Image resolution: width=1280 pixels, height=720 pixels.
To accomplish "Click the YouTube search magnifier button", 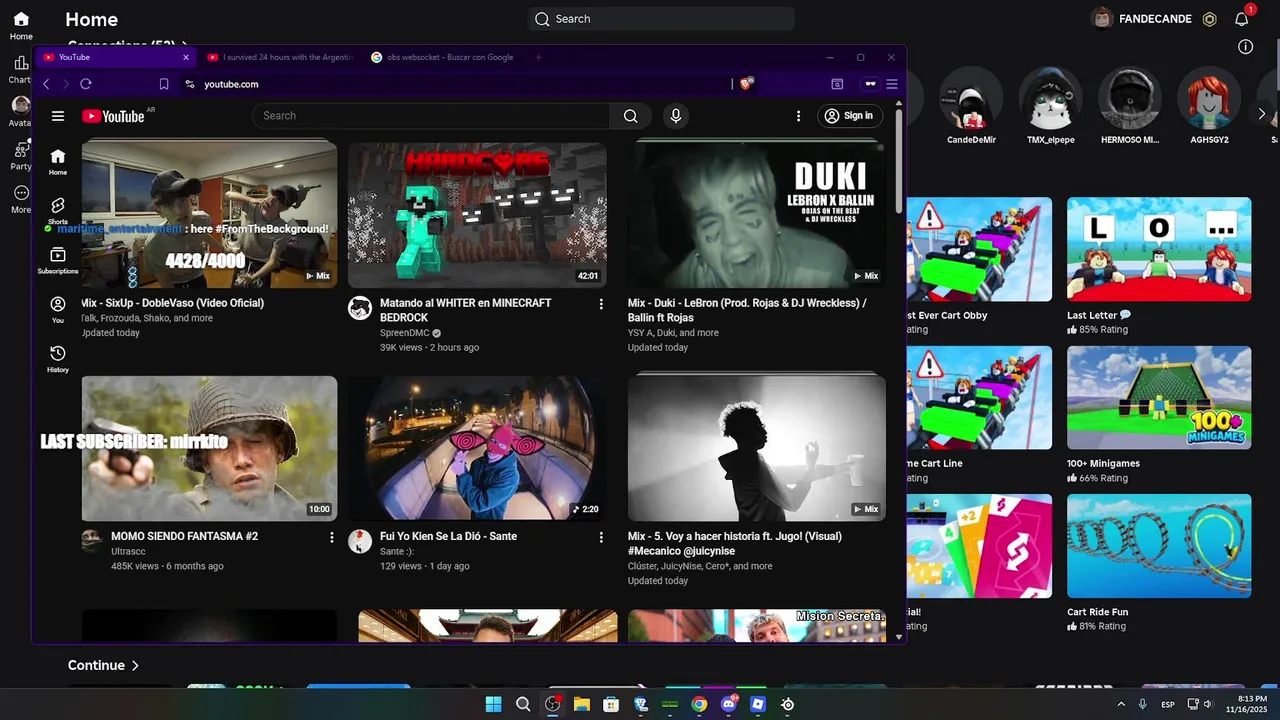I will tap(630, 116).
